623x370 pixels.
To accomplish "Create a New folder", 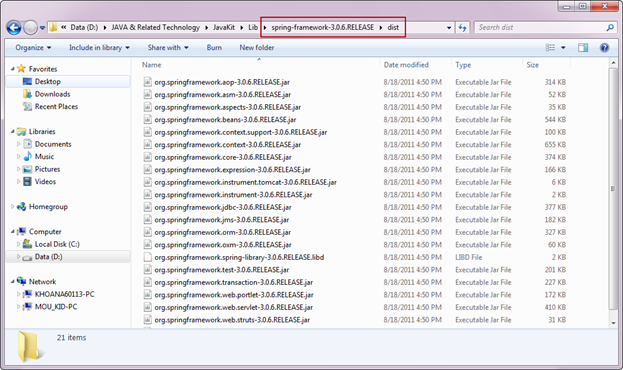I will tap(257, 48).
